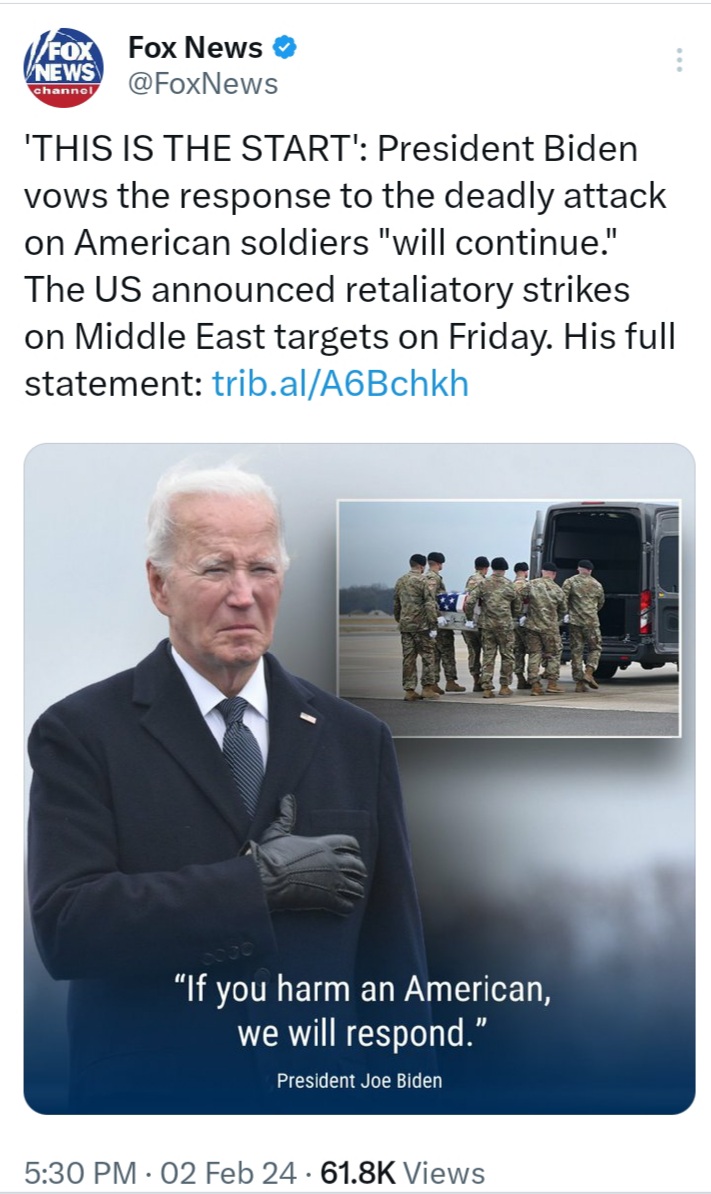Click the 'THIS IS THE START' headline text
711x1194 pixels.
pos(196,148)
